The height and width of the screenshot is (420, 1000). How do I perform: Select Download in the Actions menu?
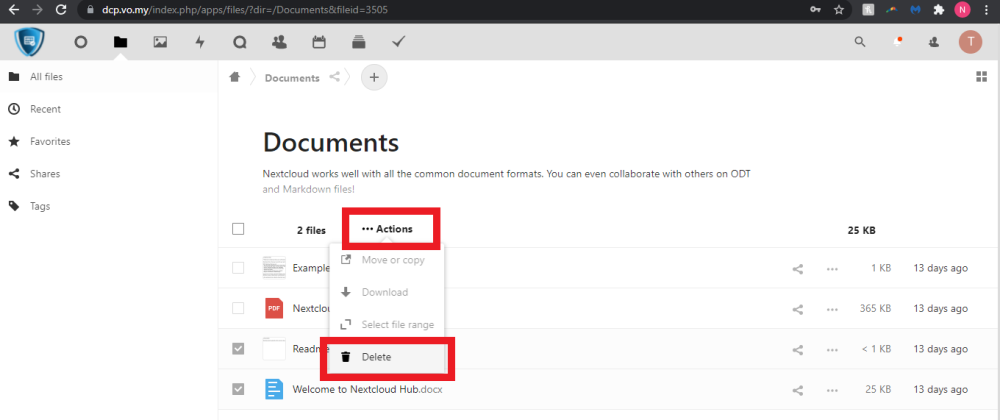click(384, 292)
